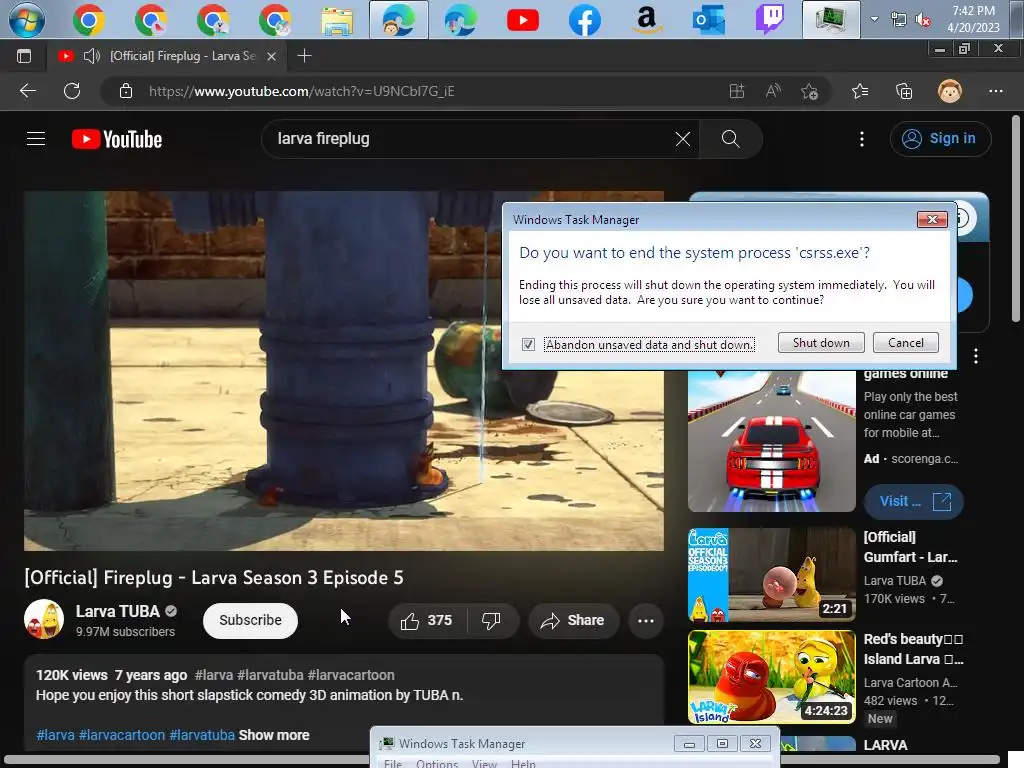Open ad options three-dot menu

click(x=976, y=356)
